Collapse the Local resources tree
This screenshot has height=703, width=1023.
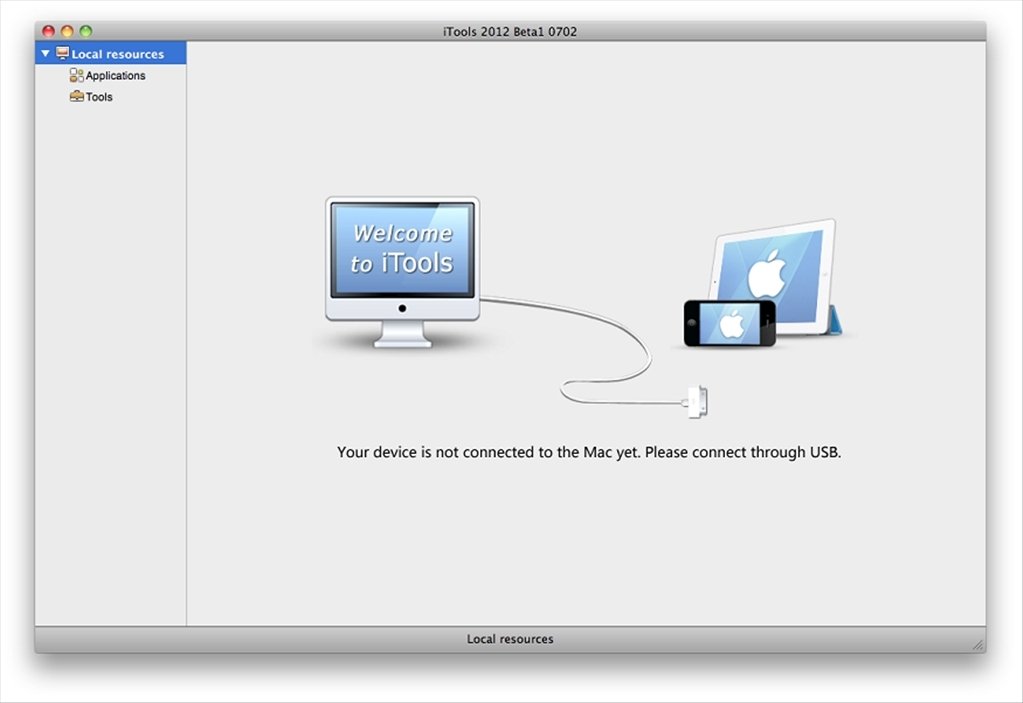pyautogui.click(x=45, y=53)
